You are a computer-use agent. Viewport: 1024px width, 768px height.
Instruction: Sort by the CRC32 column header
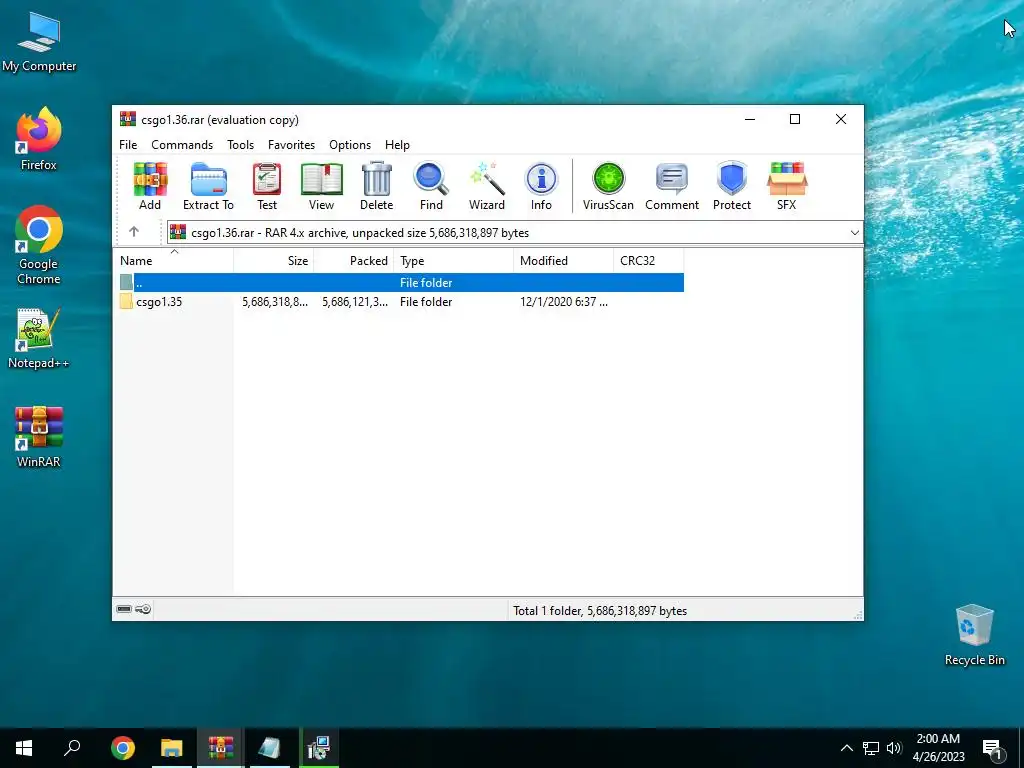pyautogui.click(x=648, y=261)
